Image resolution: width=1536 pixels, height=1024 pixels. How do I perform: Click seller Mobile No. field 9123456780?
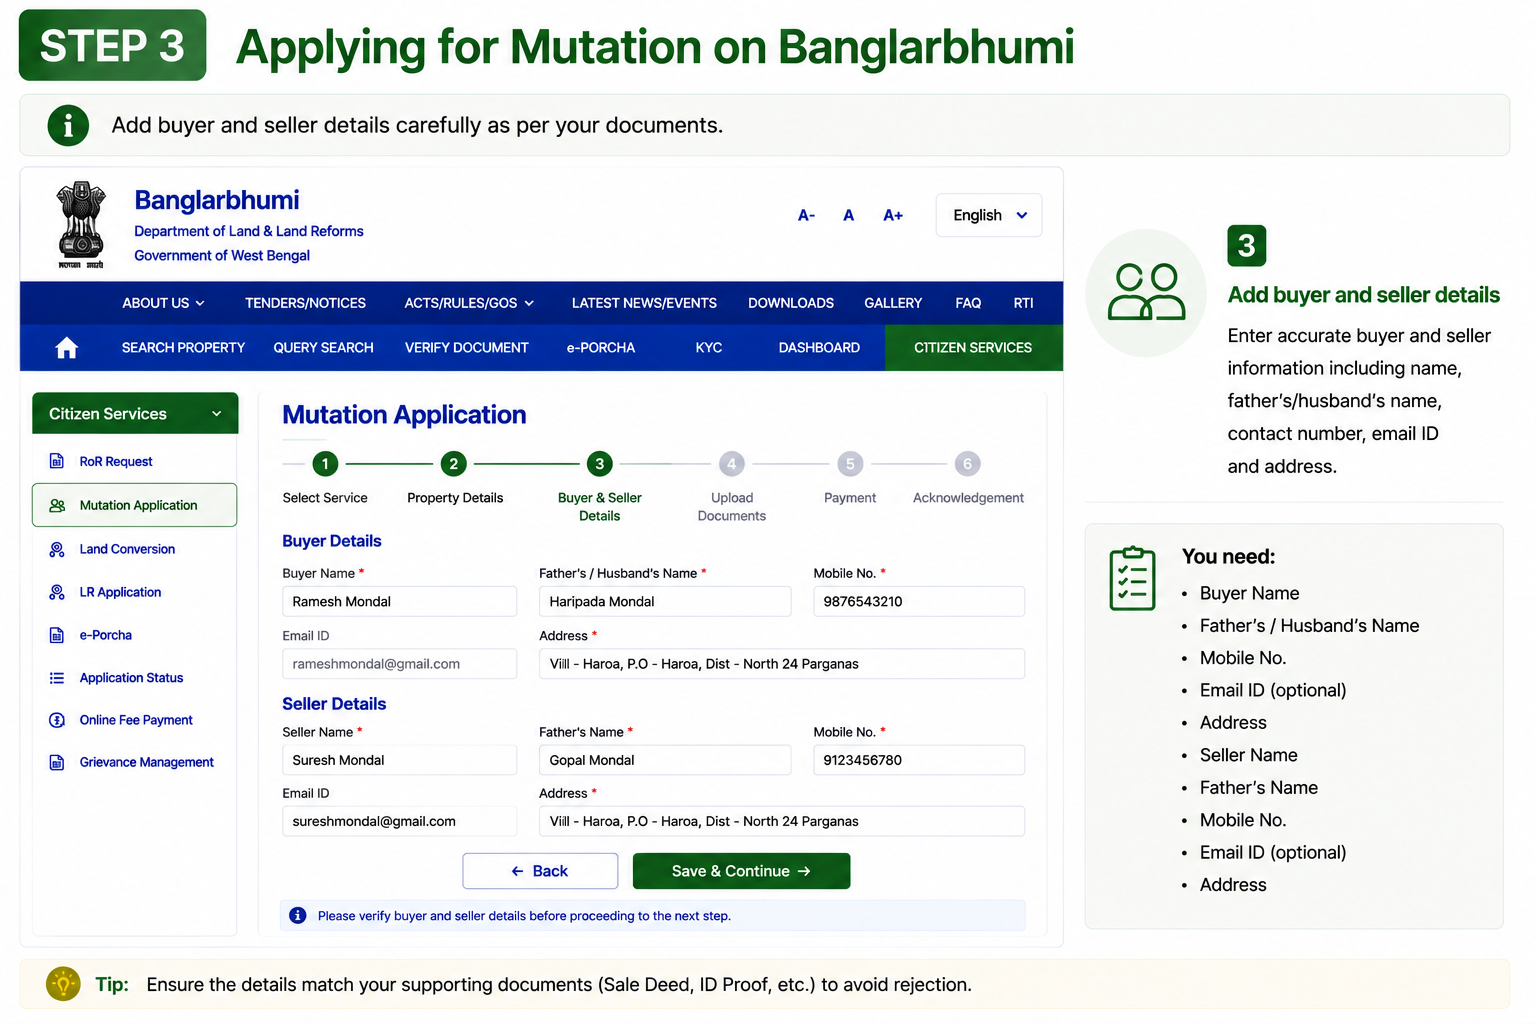coord(919,760)
